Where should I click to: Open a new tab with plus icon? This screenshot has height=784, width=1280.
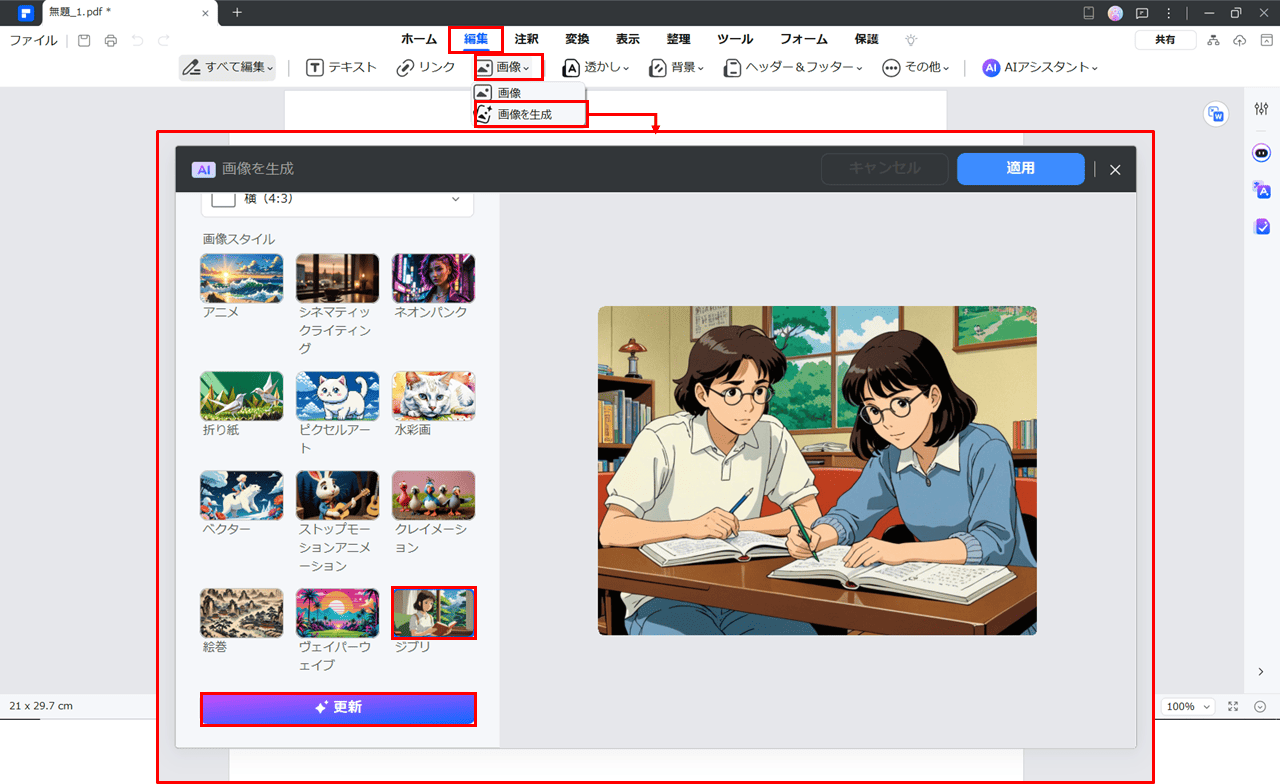tap(237, 13)
